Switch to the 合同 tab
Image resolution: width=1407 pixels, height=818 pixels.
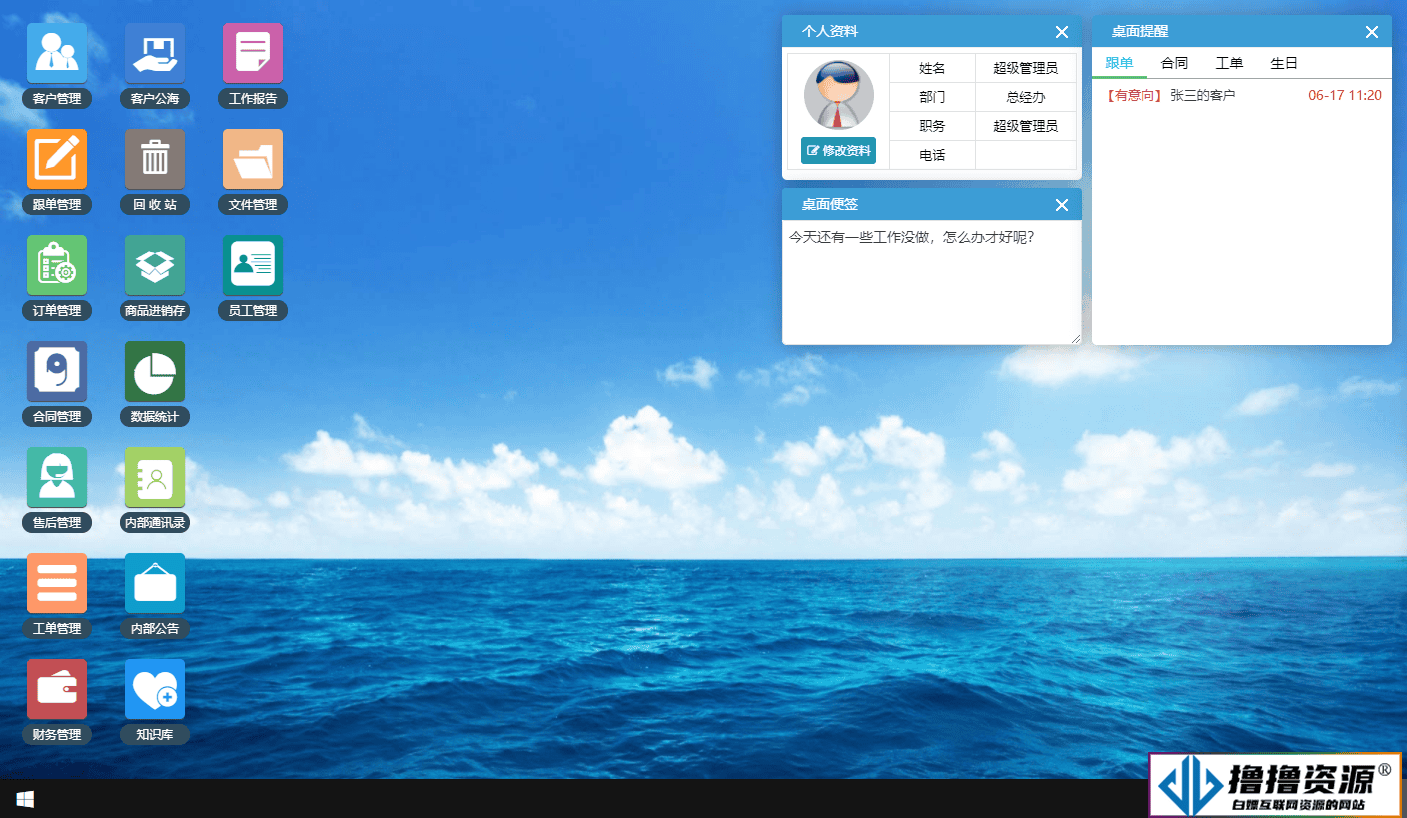pos(1174,63)
